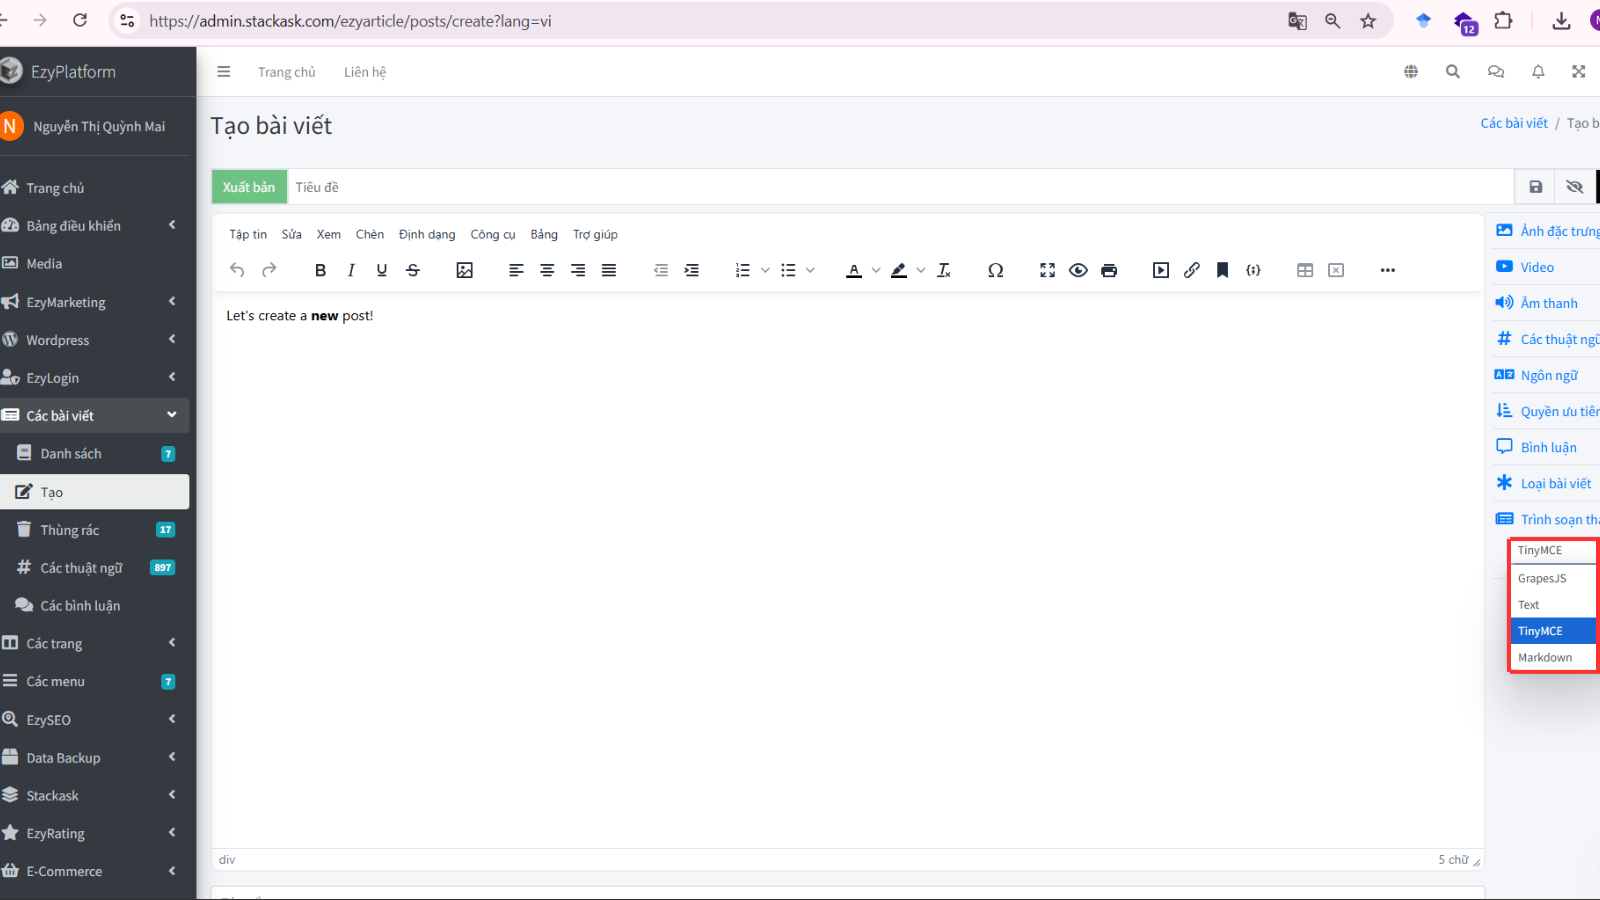Toggle the hidden-eye visibility icon

1575,187
